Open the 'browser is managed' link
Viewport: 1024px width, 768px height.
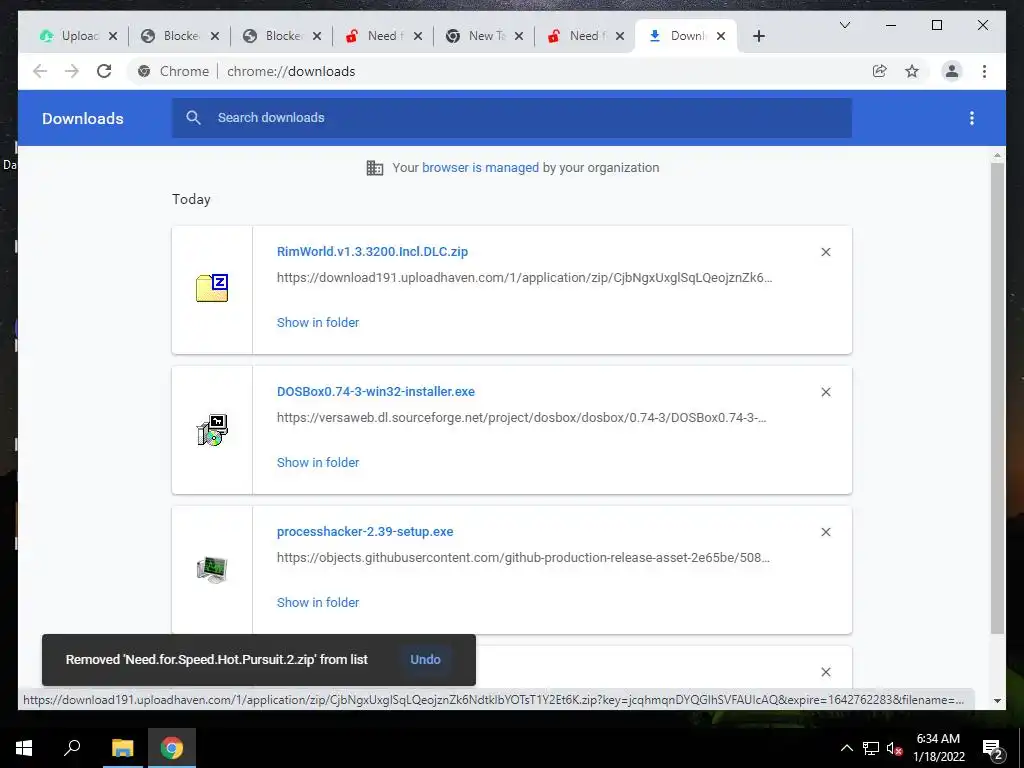tap(480, 167)
